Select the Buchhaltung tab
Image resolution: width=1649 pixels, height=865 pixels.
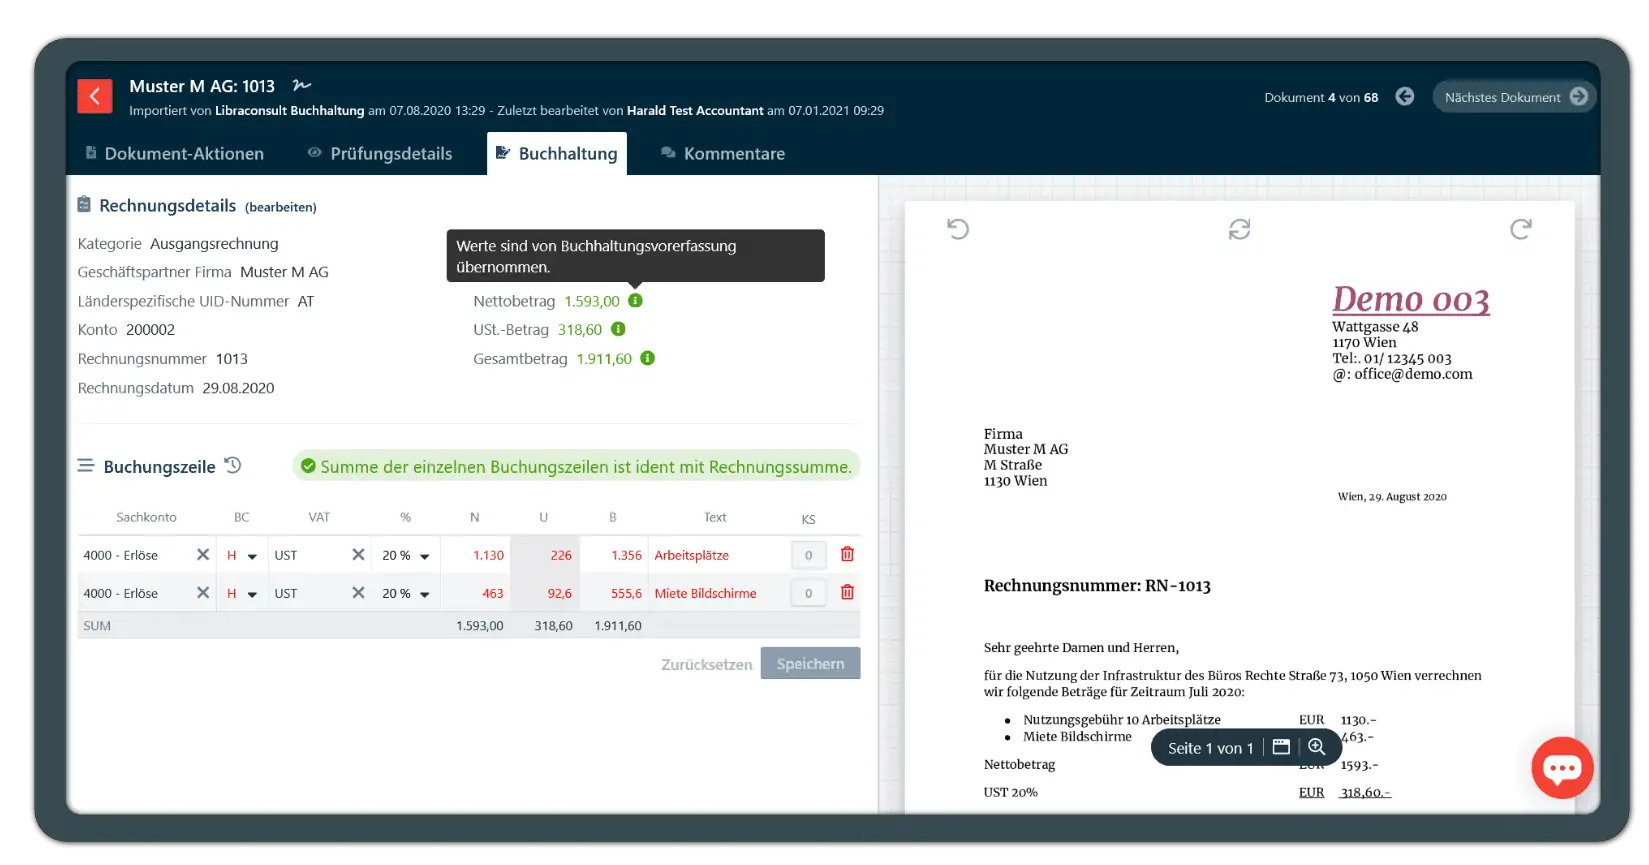557,154
